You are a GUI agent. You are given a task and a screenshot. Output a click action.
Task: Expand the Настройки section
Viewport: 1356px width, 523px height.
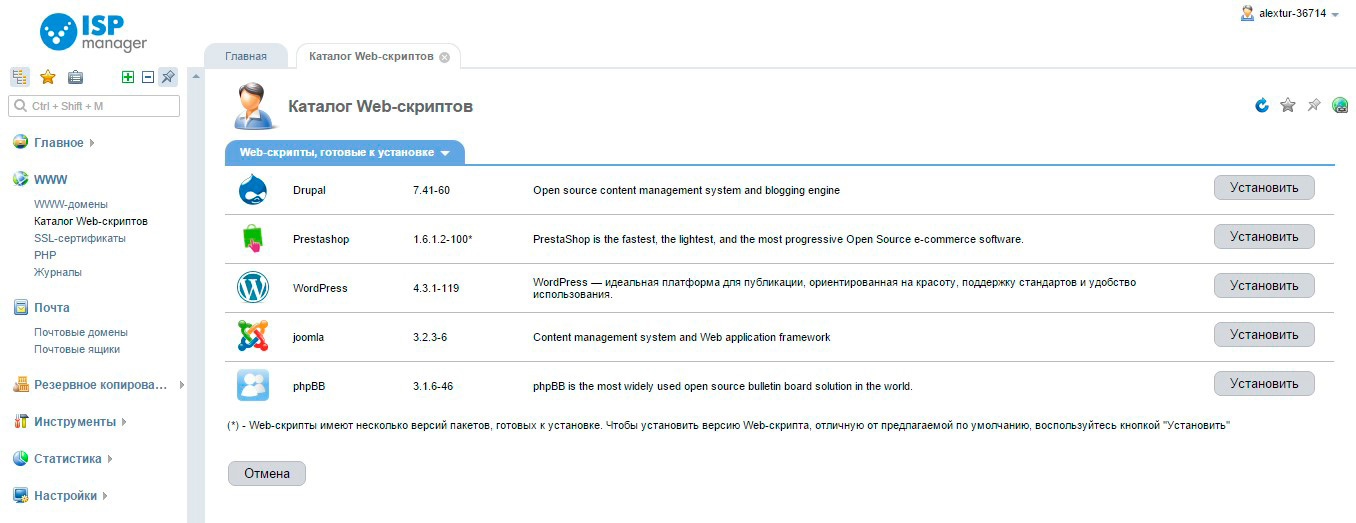click(x=66, y=496)
